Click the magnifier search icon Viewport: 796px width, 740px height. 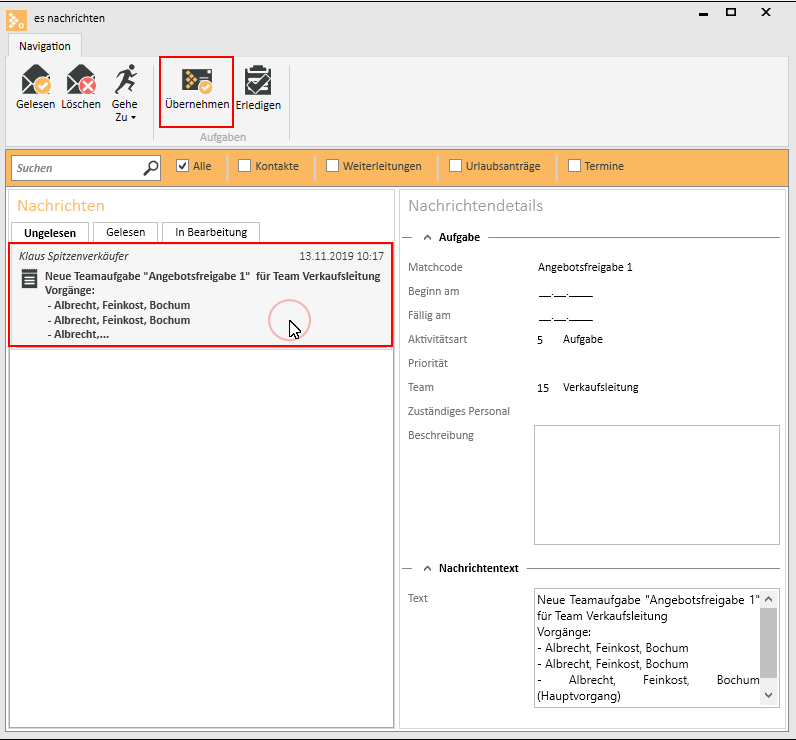(x=151, y=167)
